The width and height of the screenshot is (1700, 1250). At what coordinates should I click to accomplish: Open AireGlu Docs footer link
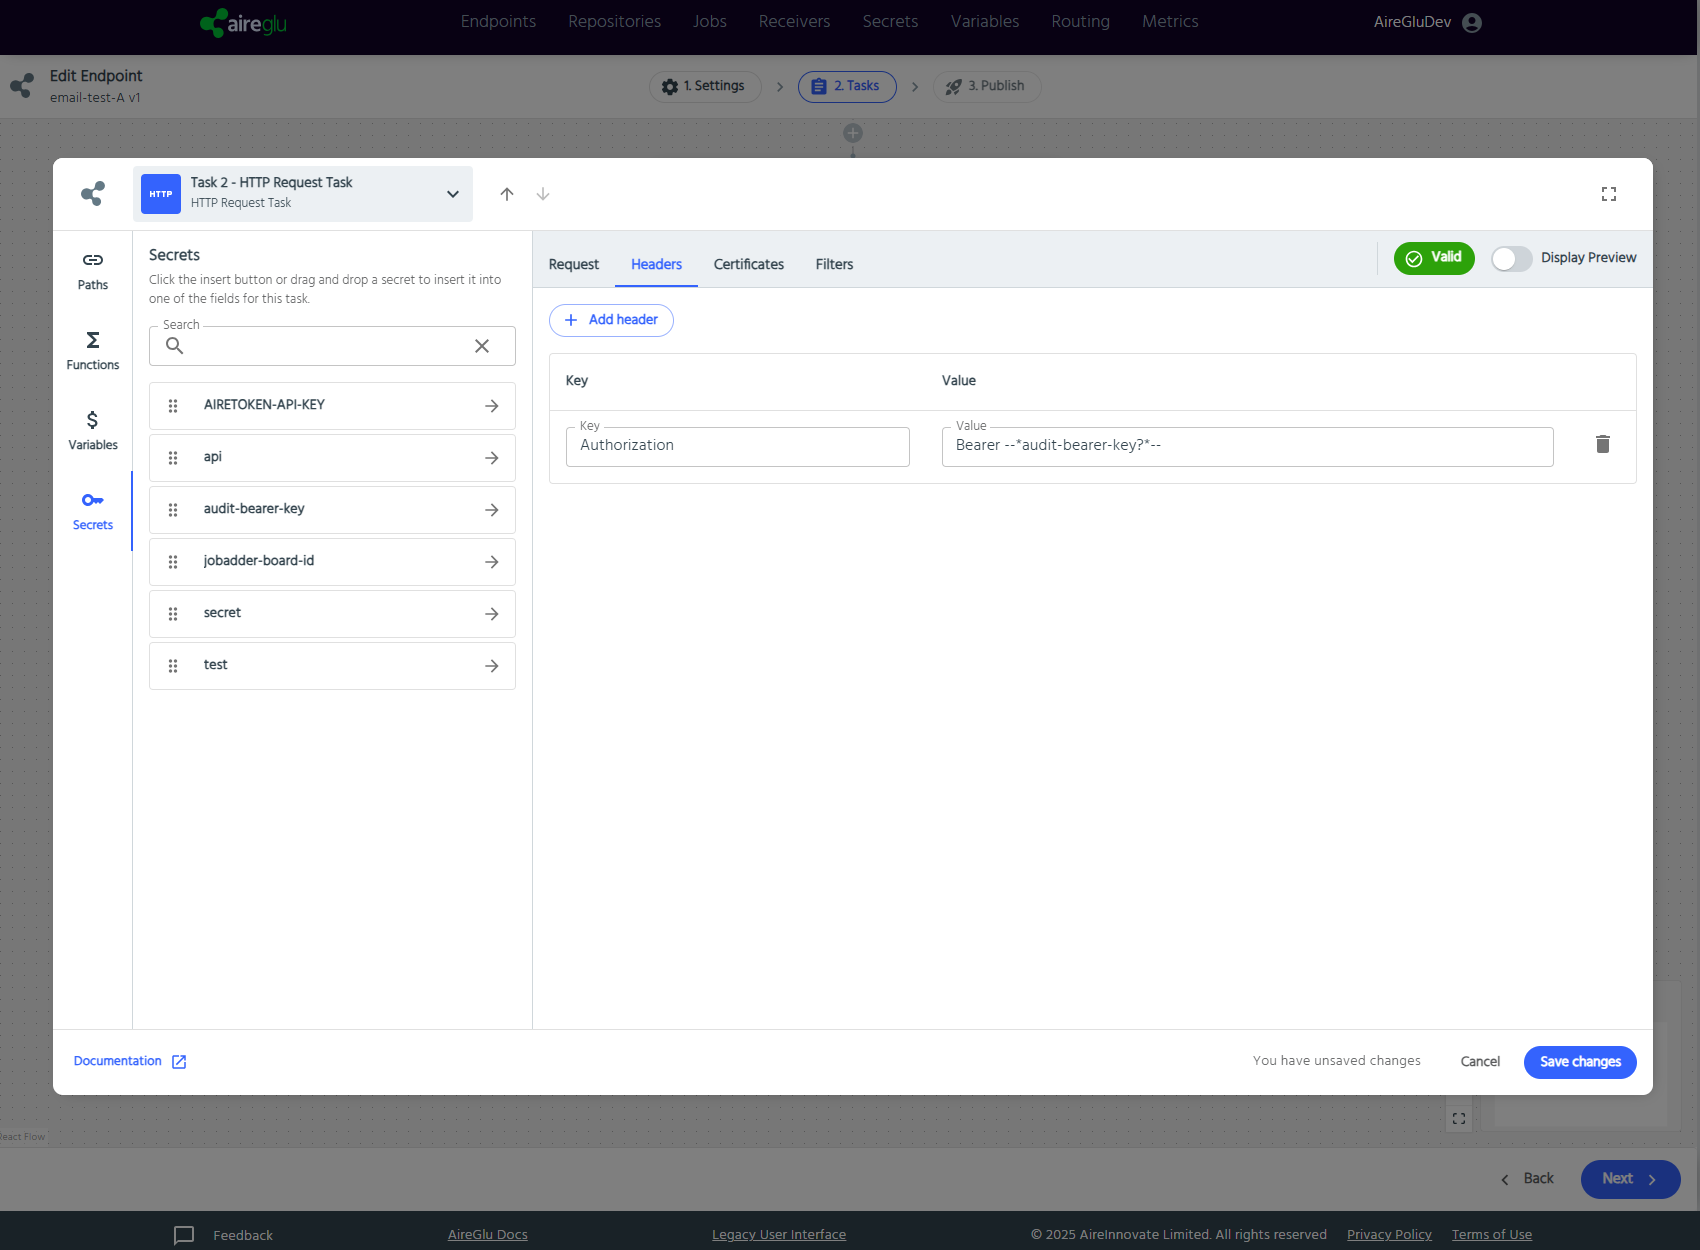coord(488,1235)
